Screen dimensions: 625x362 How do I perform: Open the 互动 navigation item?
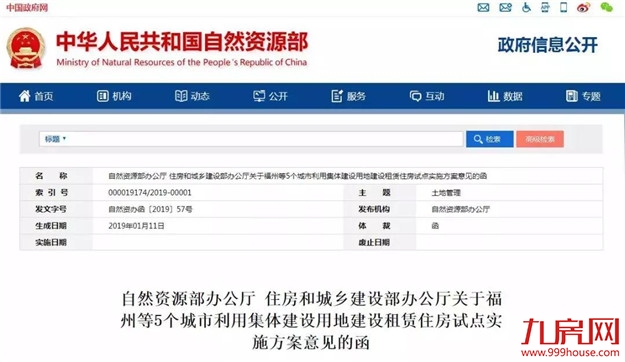tap(426, 96)
